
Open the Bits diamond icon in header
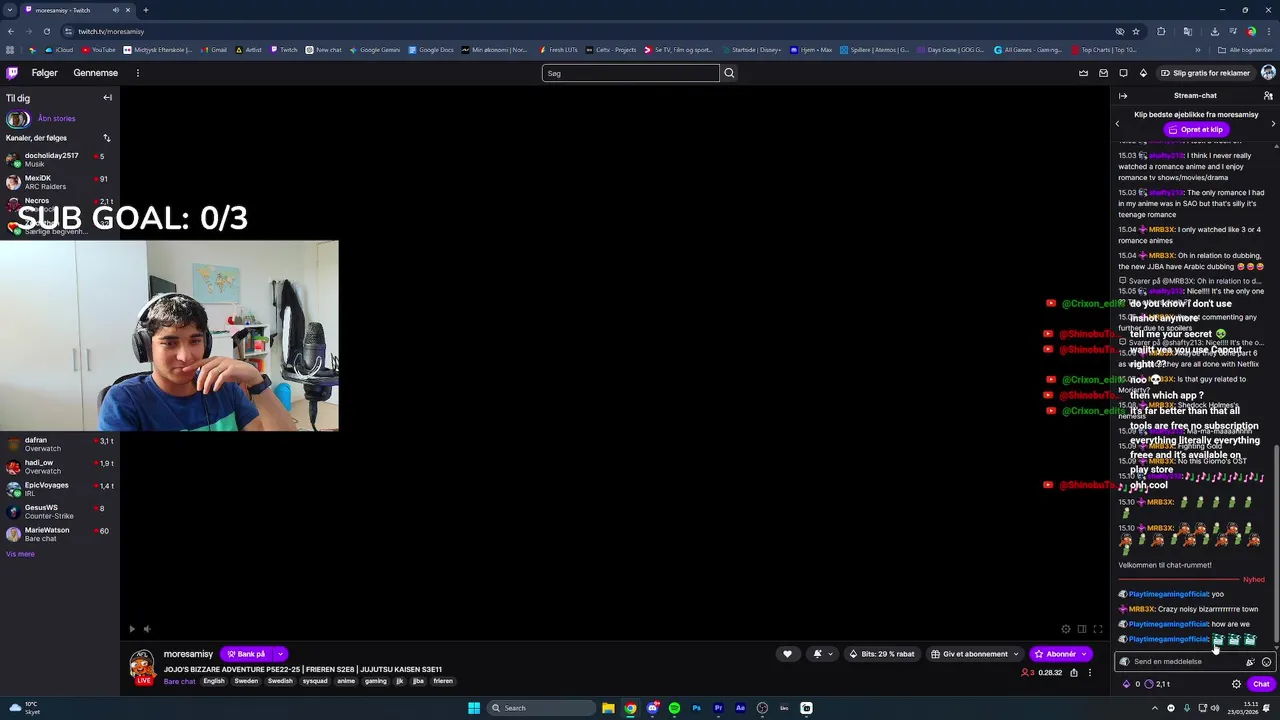click(1143, 73)
